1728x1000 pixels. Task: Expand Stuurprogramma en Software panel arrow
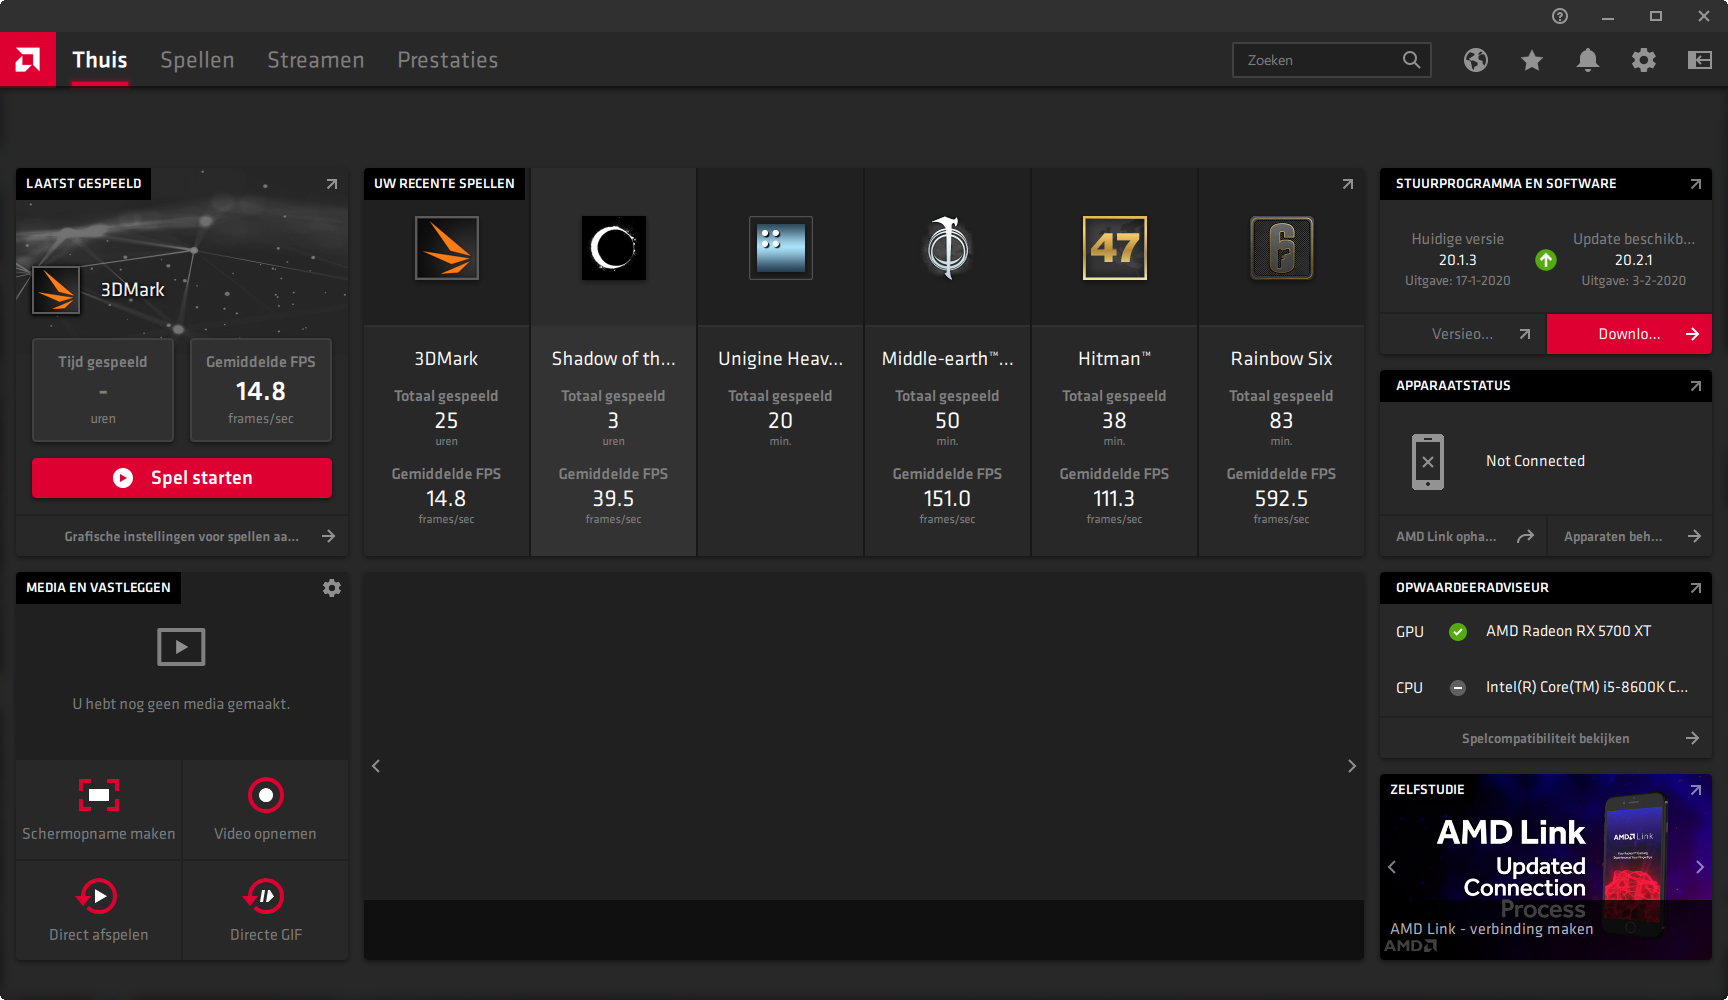tap(1696, 184)
